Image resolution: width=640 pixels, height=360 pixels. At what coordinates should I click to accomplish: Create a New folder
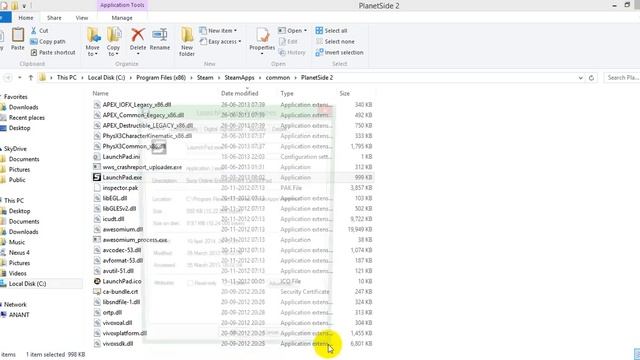(187, 42)
